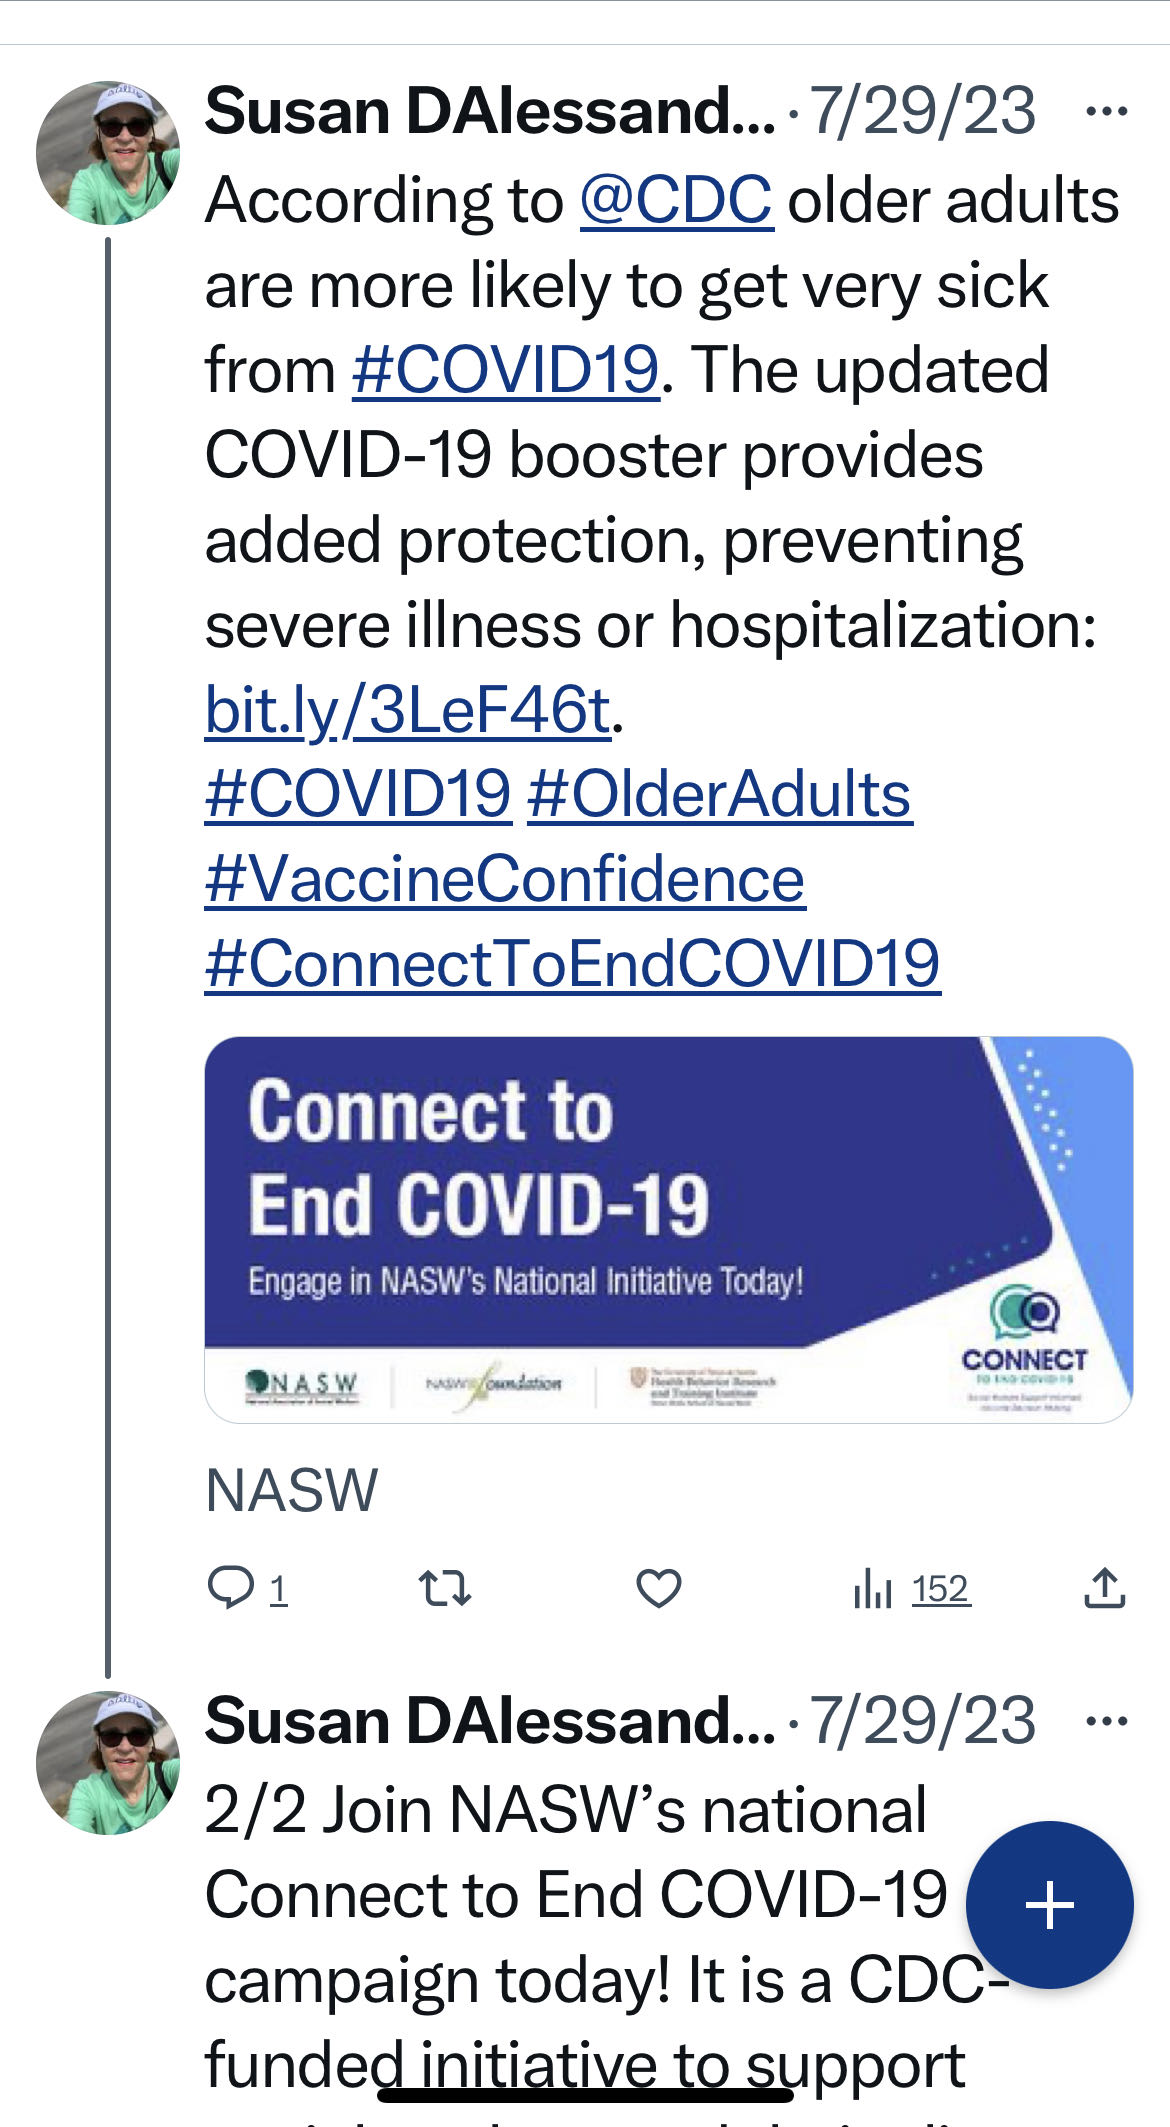This screenshot has height=2127, width=1170.
Task: Tap the retweet icon on first tweet
Action: click(x=445, y=1588)
